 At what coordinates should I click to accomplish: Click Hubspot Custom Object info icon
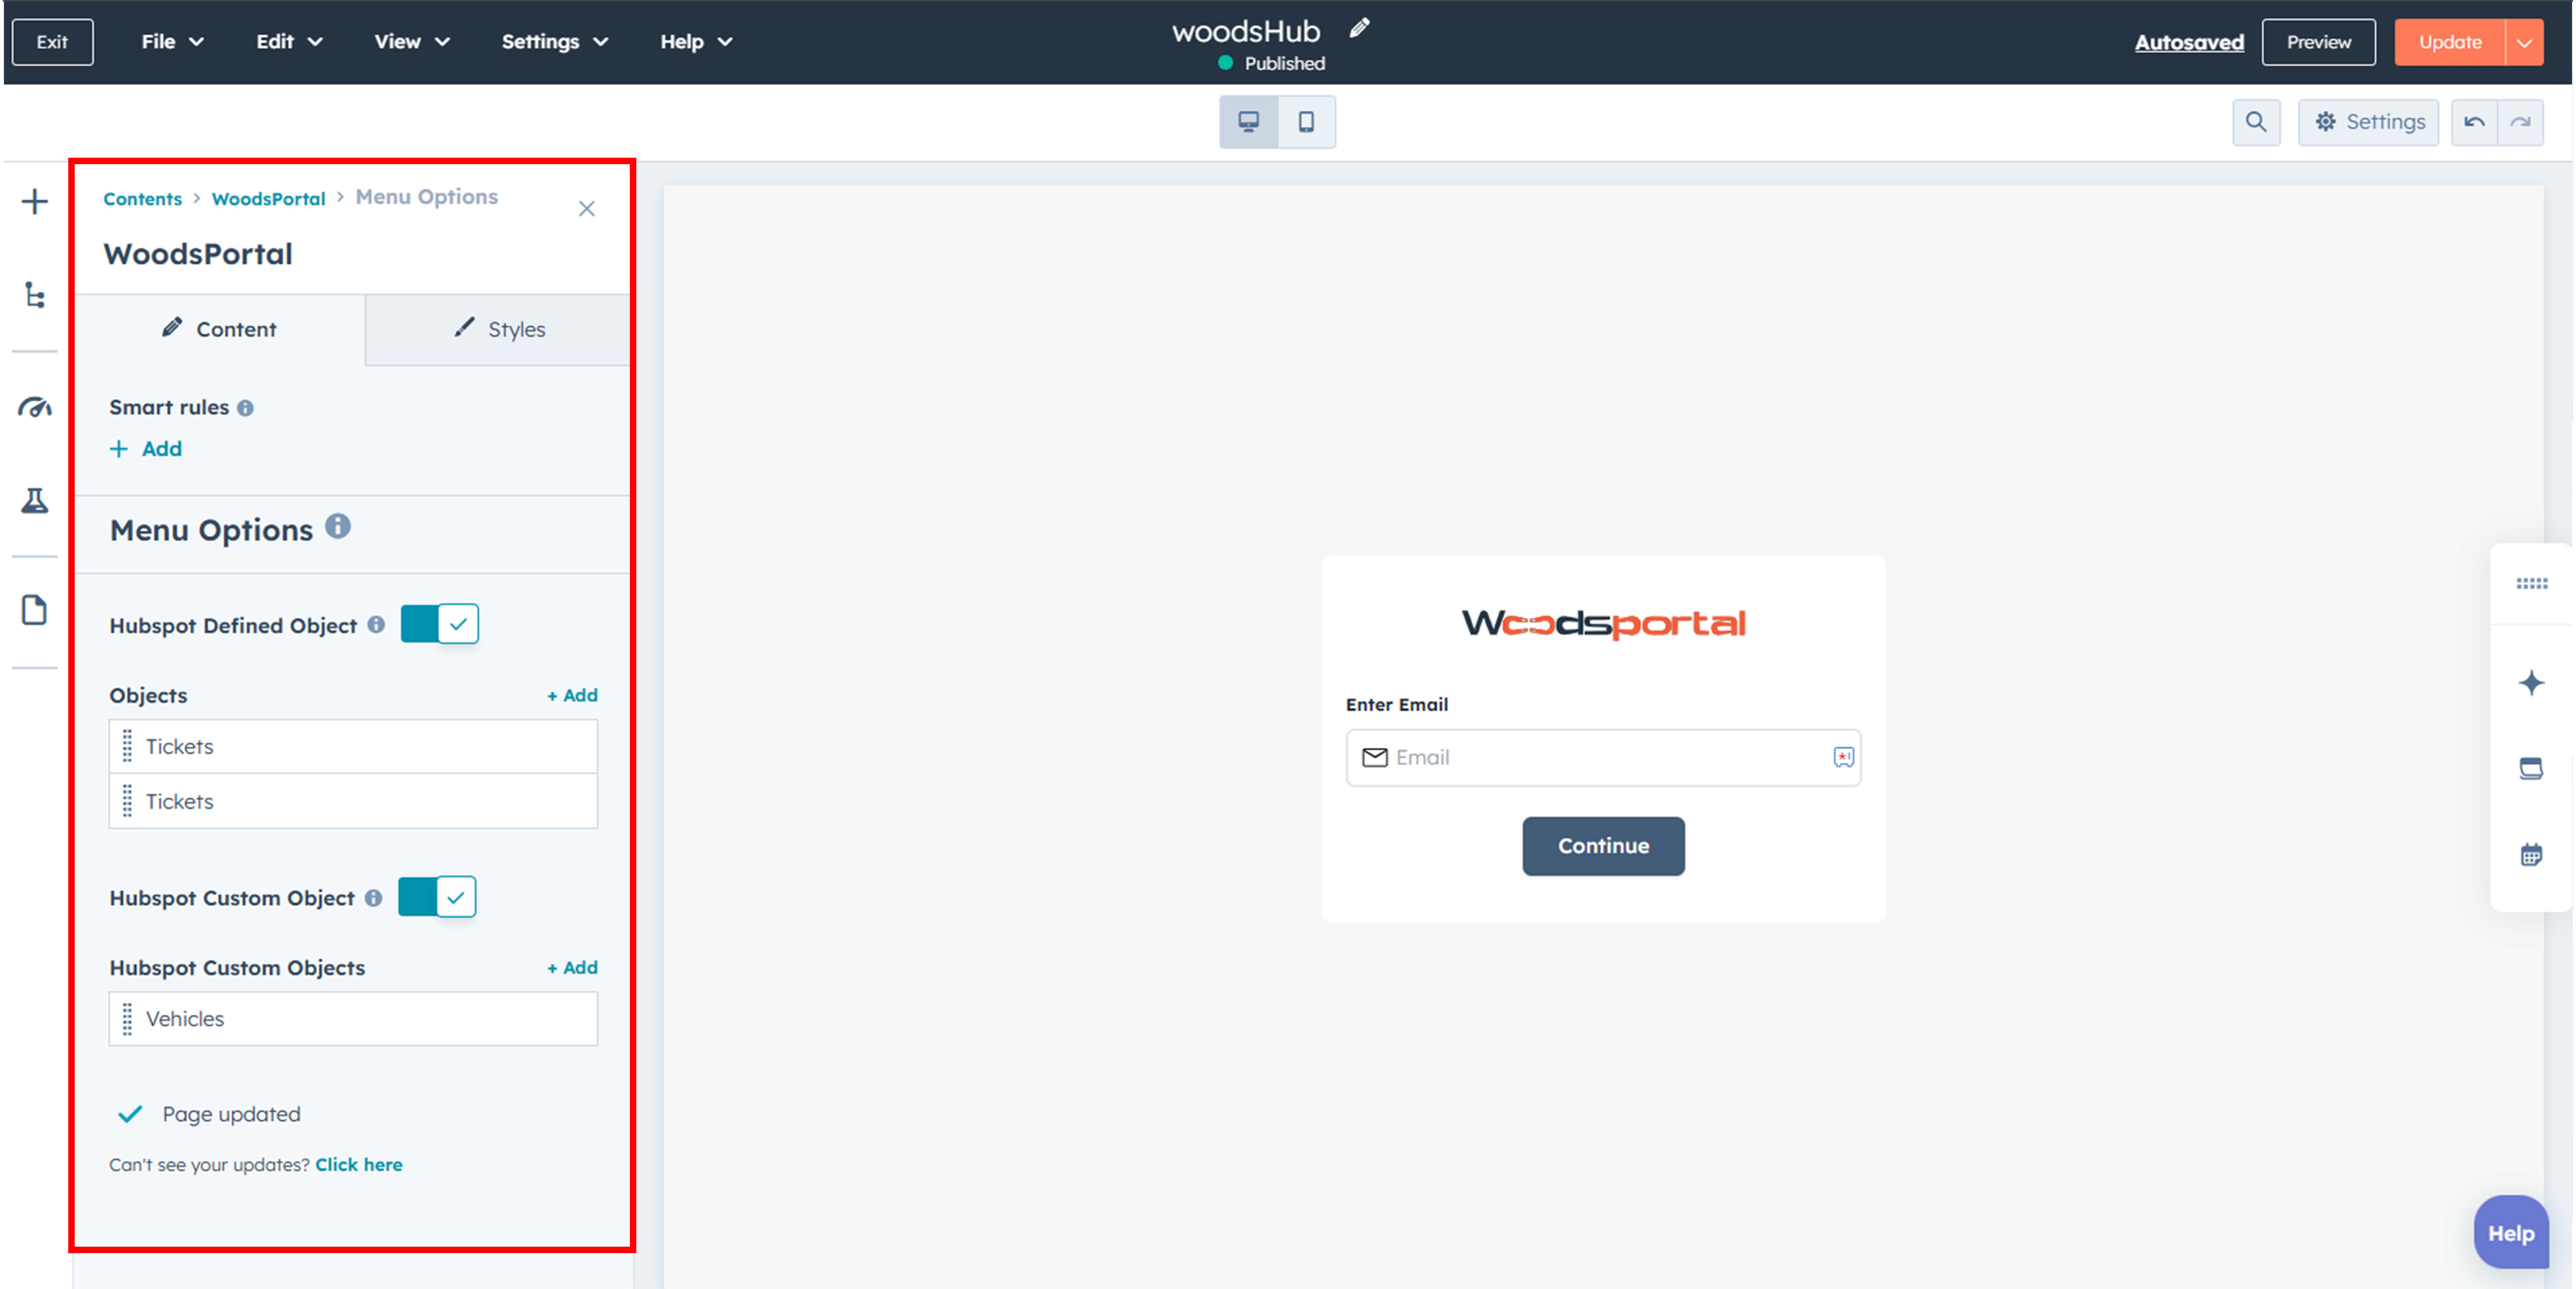(373, 898)
